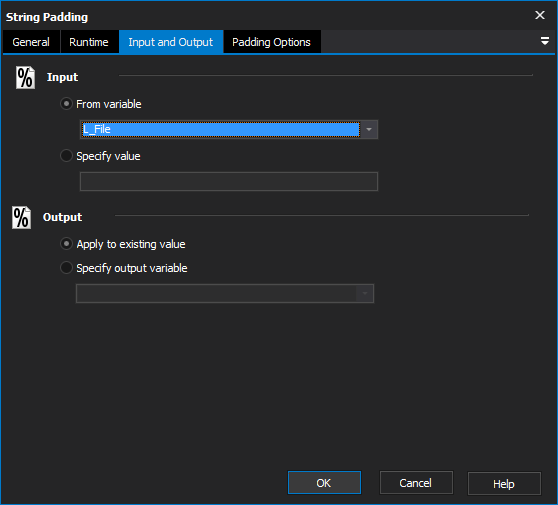The image size is (558, 505).
Task: Open Help for String Padding
Action: pyautogui.click(x=504, y=483)
